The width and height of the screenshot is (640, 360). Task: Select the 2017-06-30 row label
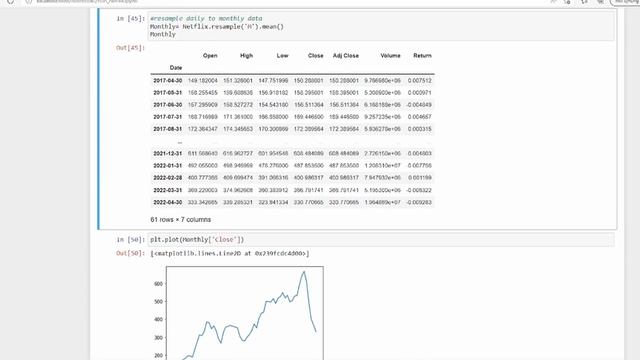click(168, 105)
